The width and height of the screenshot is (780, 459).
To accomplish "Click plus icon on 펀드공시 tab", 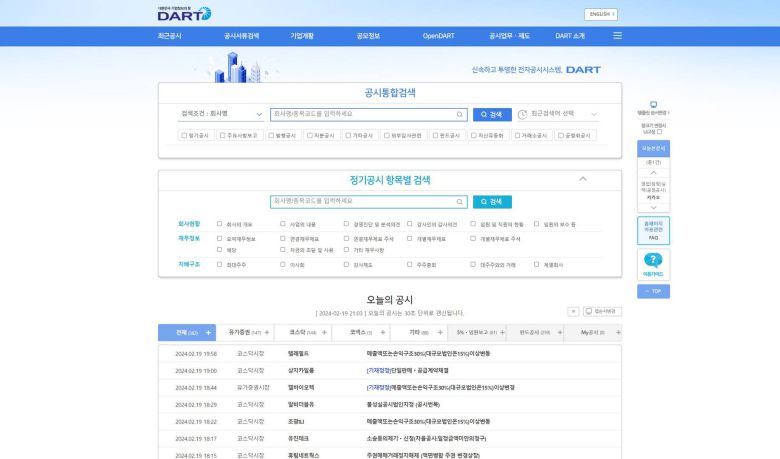I will pyautogui.click(x=560, y=333).
